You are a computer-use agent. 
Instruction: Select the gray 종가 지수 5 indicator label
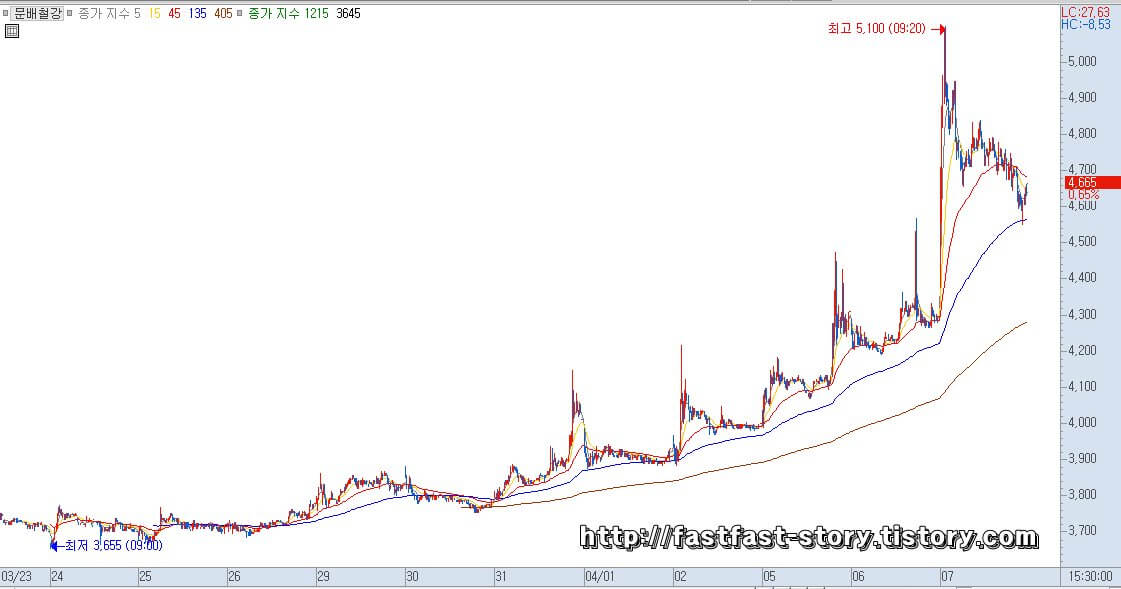click(109, 13)
